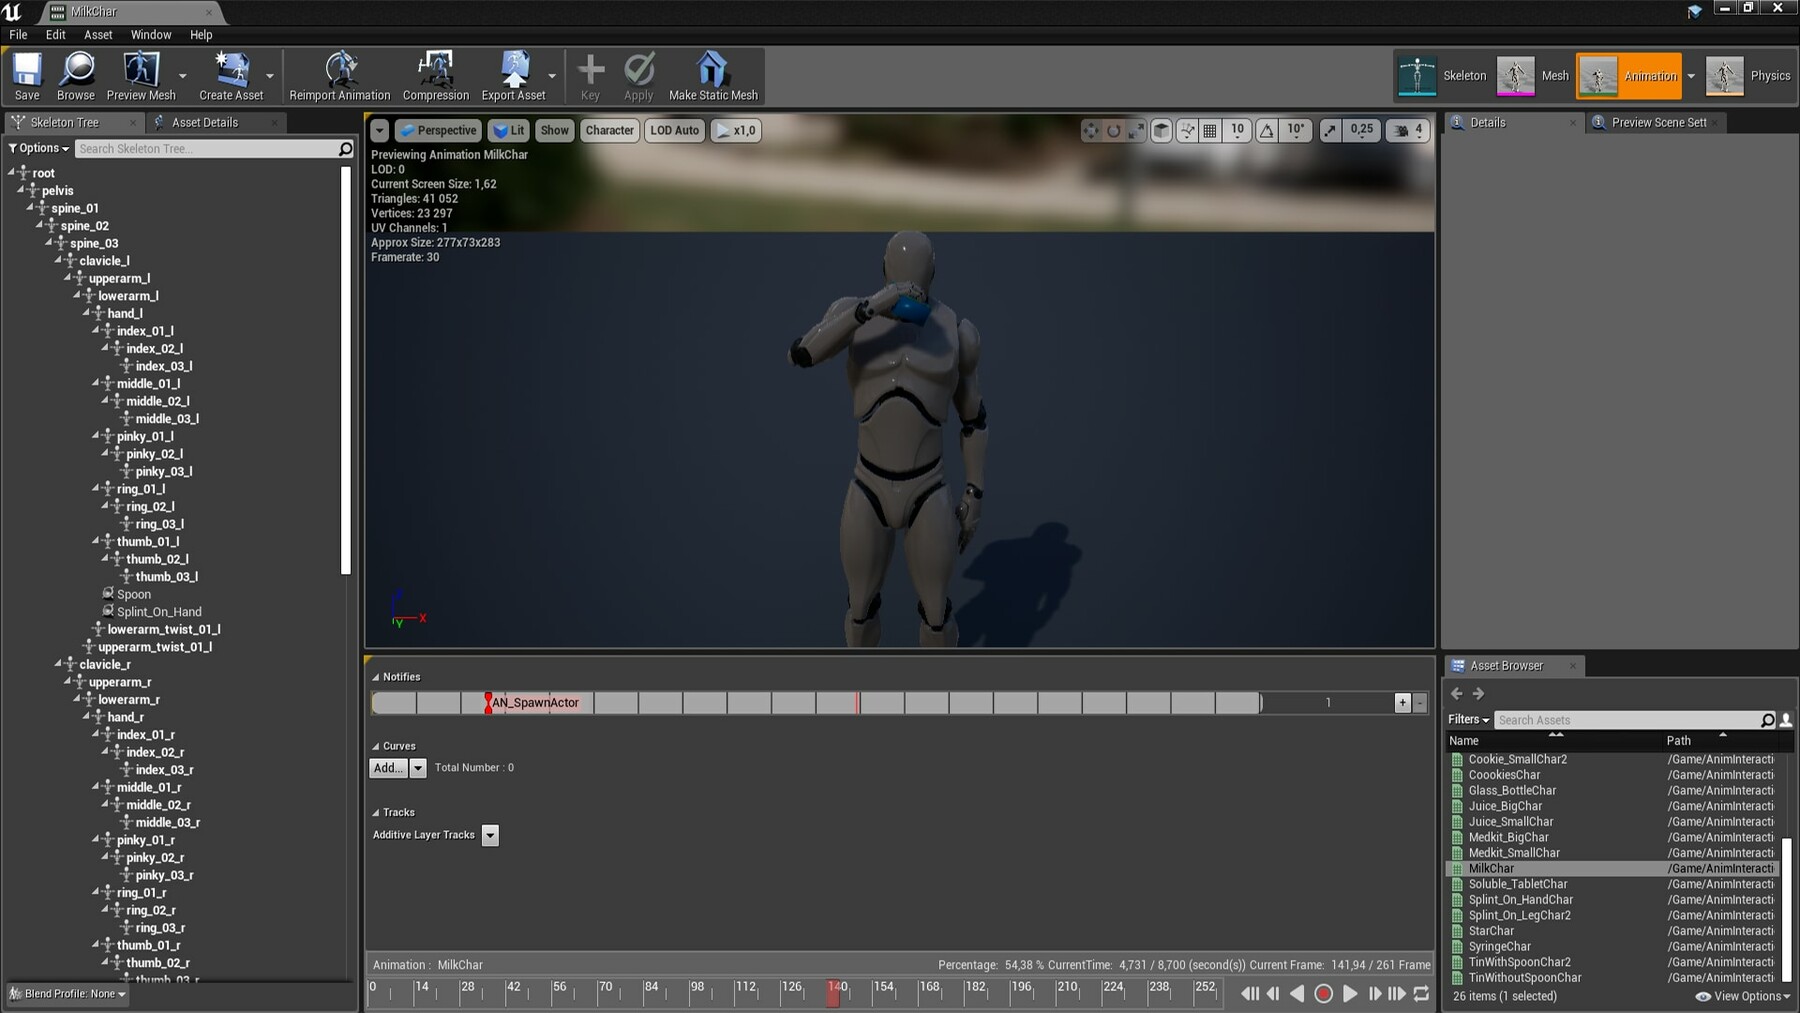Image resolution: width=1800 pixels, height=1013 pixels.
Task: Toggle rotation snapping in viewport
Action: pyautogui.click(x=1267, y=130)
